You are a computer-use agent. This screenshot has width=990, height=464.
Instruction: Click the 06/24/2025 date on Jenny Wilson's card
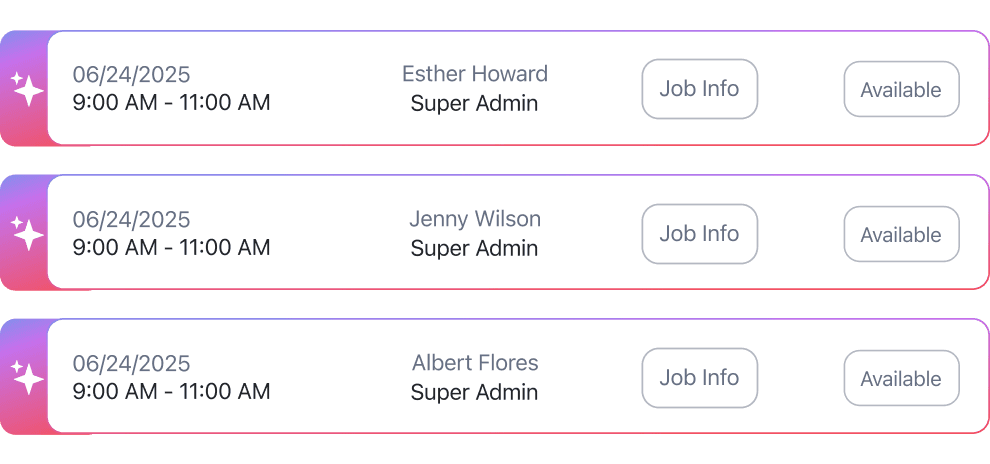point(131,220)
